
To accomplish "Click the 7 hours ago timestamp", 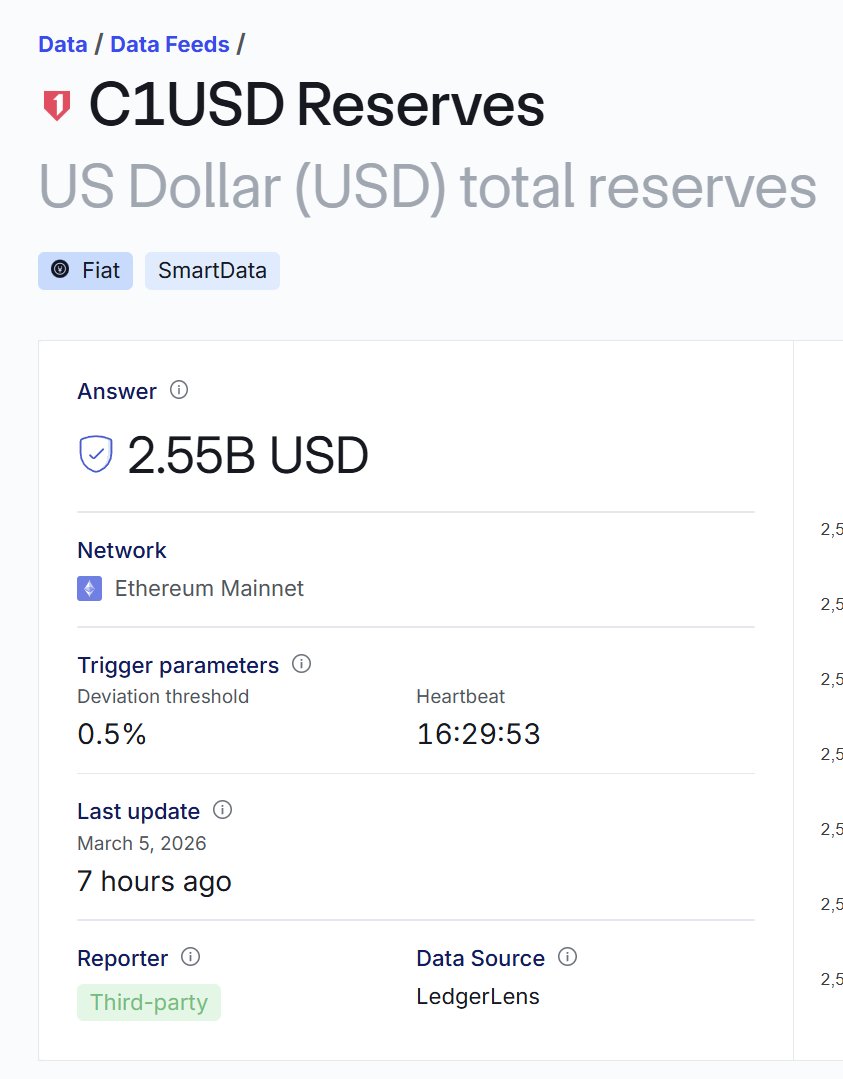I will 154,881.
